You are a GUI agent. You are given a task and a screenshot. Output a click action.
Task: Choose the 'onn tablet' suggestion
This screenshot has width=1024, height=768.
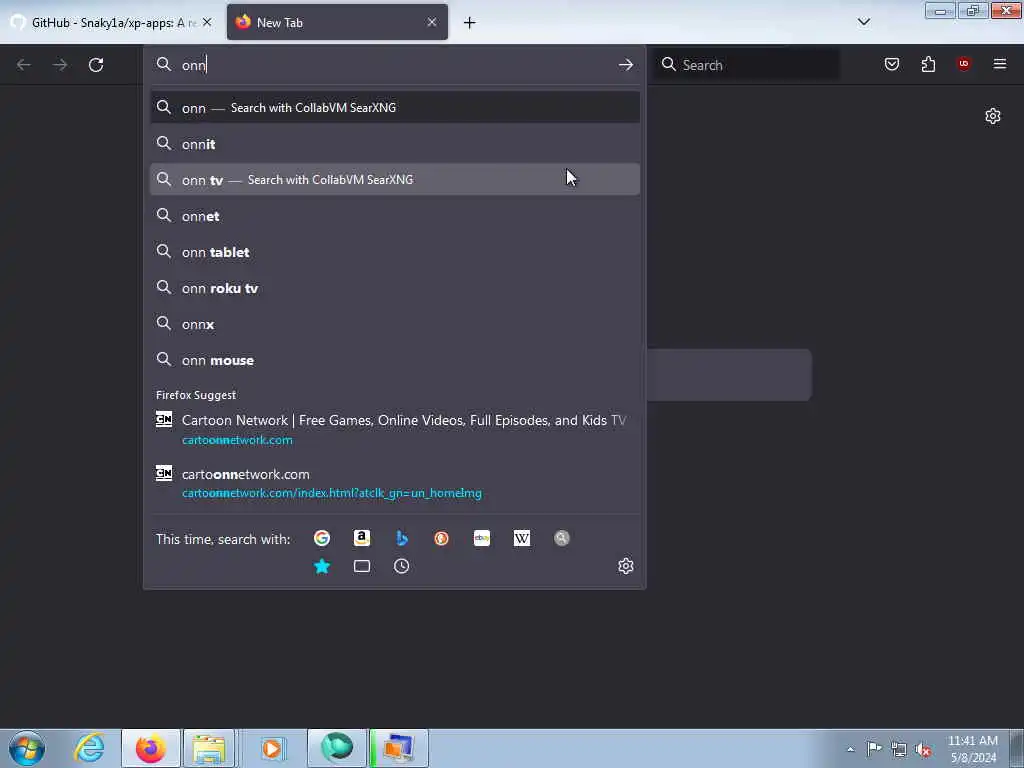coord(394,252)
